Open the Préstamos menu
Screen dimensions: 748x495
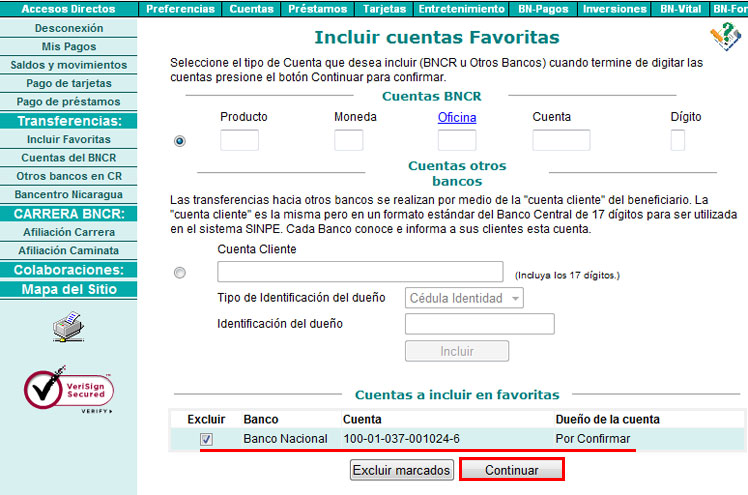point(318,9)
